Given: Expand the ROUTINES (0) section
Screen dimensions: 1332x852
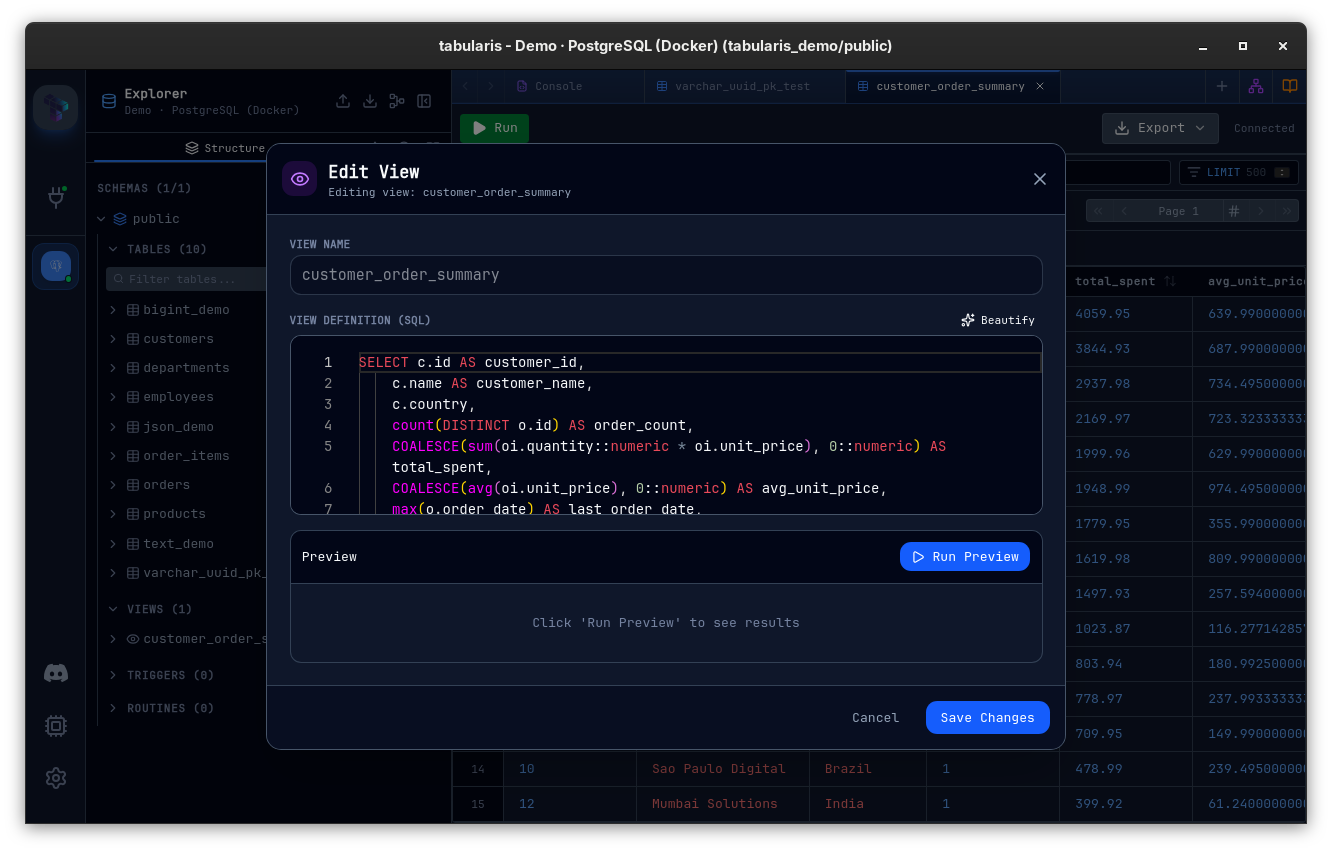Looking at the screenshot, I should [113, 708].
